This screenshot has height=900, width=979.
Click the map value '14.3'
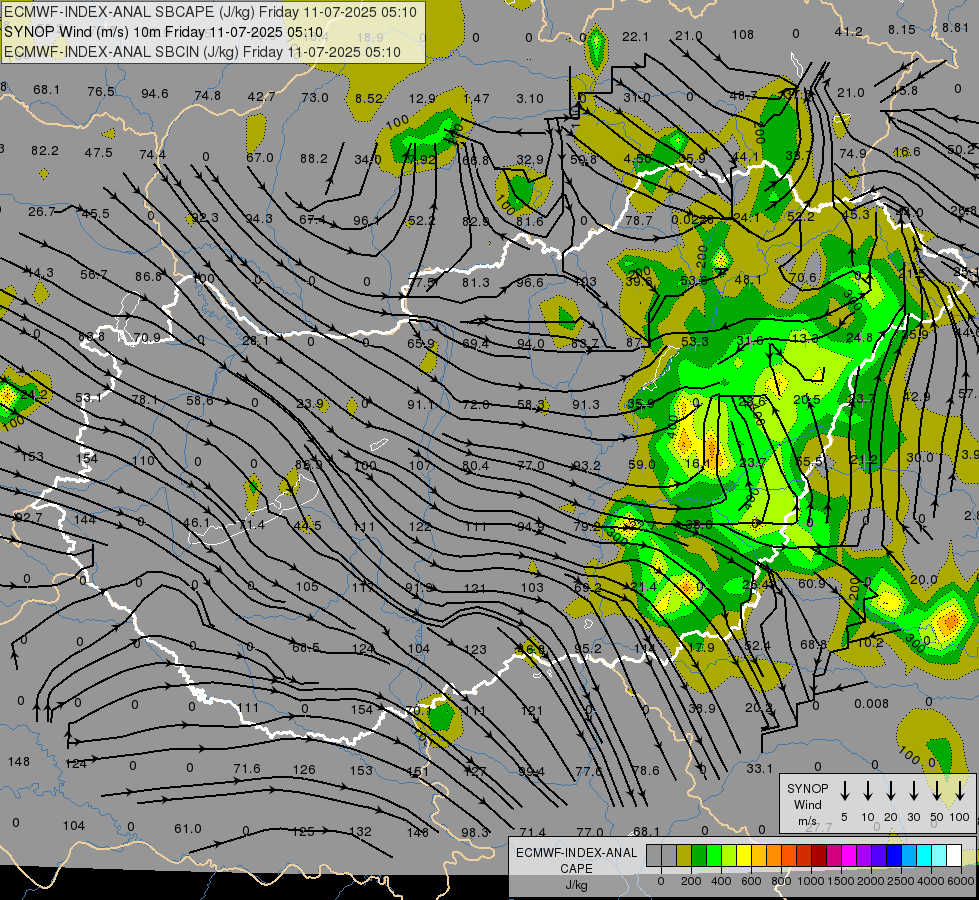(x=40, y=273)
